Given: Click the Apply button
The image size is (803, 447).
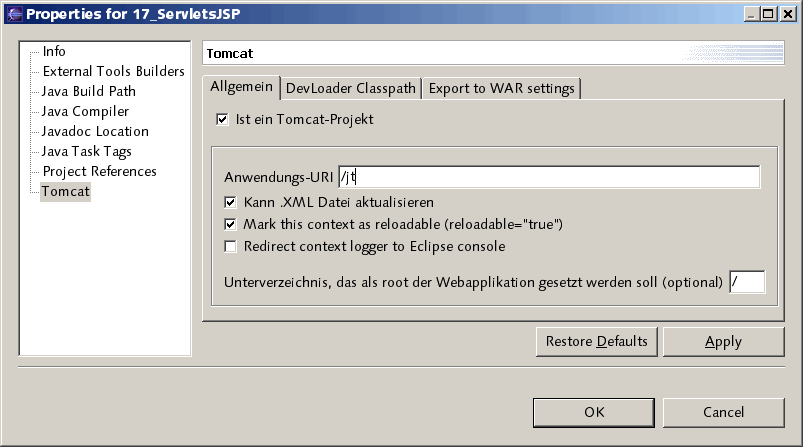Looking at the screenshot, I should pos(723,342).
